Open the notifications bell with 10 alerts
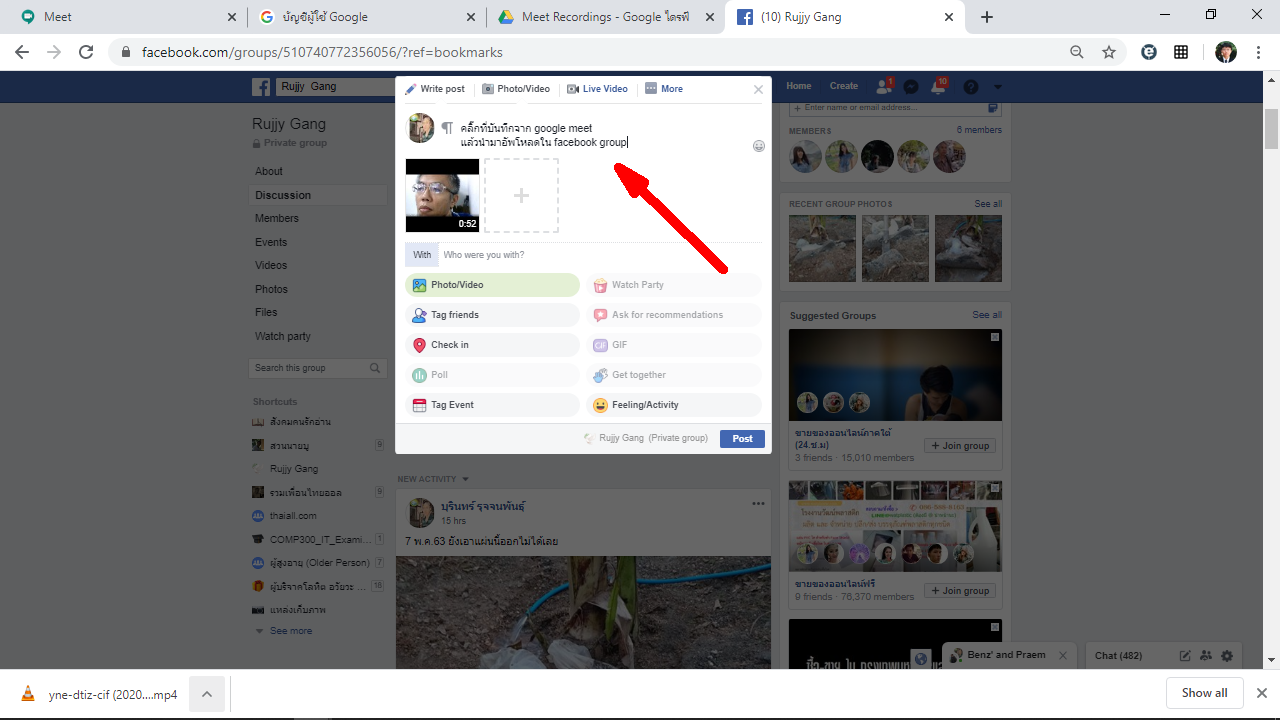 pyautogui.click(x=938, y=87)
